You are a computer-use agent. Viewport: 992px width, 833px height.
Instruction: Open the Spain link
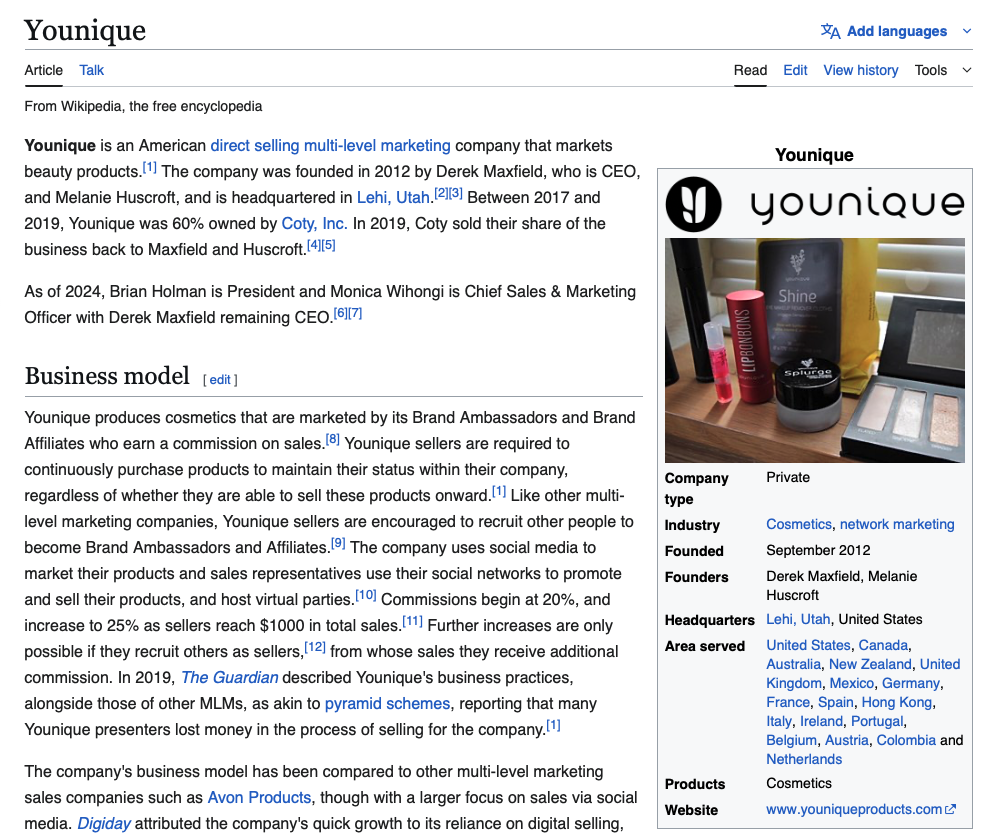[x=835, y=702]
